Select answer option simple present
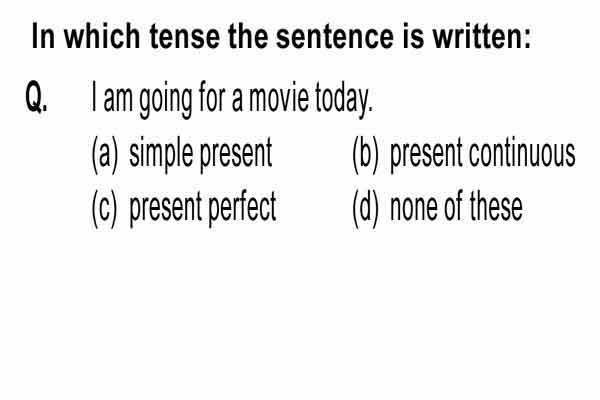Viewport: 600px width, 400px height. pos(201,155)
